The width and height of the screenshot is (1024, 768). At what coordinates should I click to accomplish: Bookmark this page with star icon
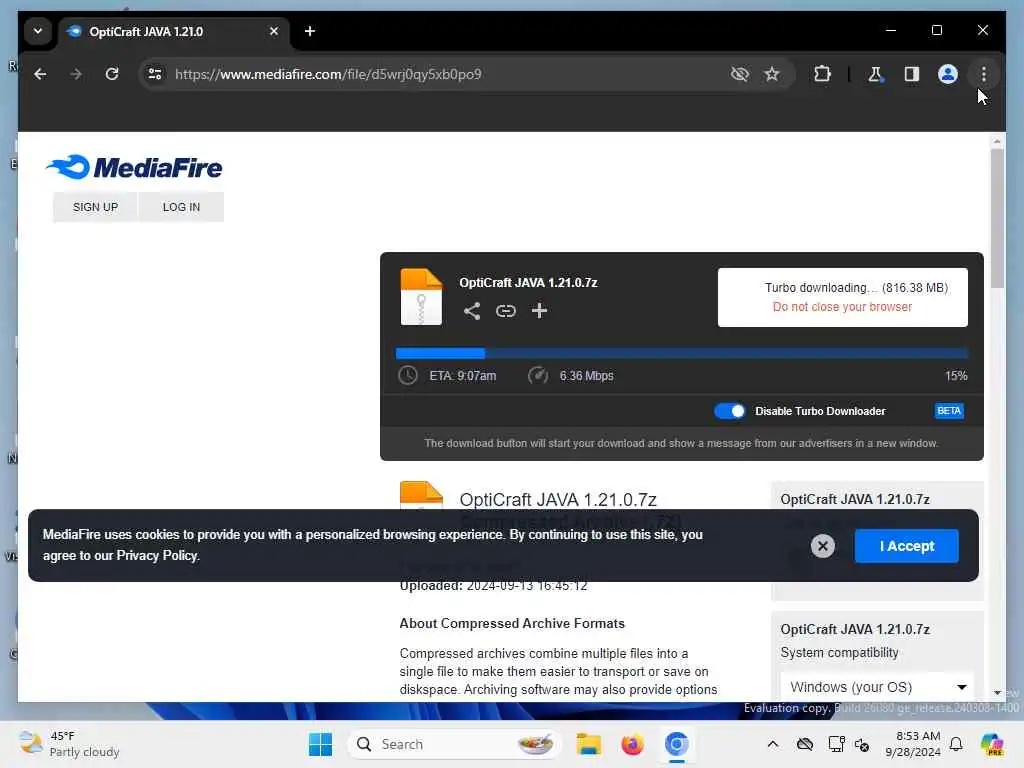(772, 74)
